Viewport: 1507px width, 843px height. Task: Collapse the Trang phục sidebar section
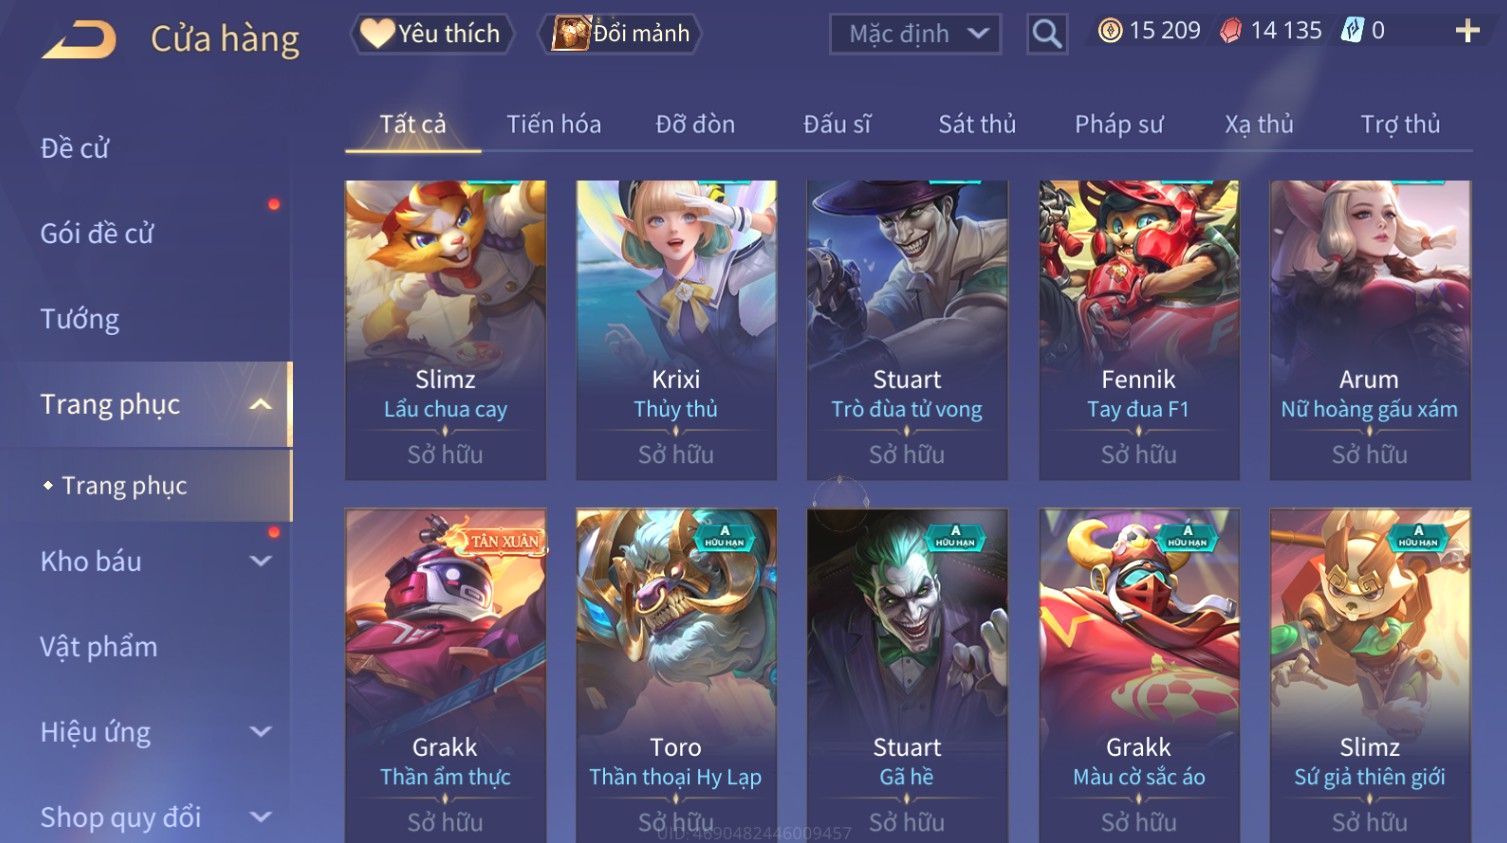261,404
